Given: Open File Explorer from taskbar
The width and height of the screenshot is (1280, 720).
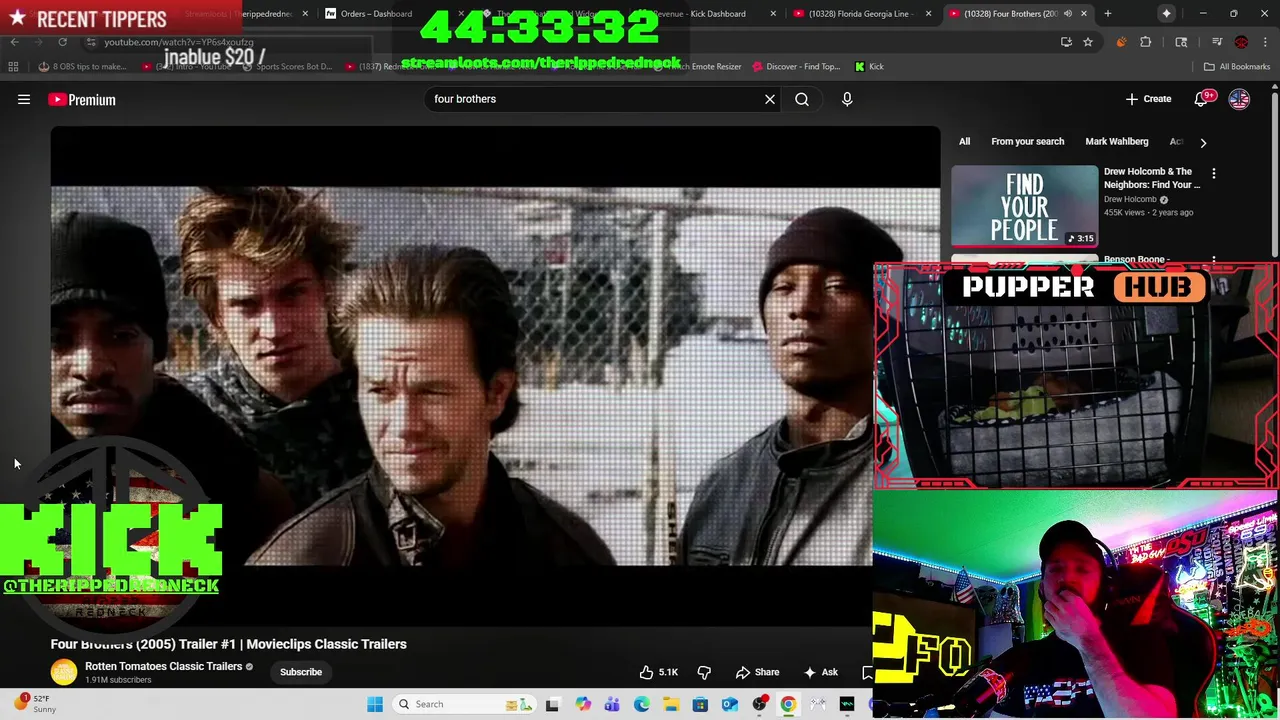Looking at the screenshot, I should [670, 704].
